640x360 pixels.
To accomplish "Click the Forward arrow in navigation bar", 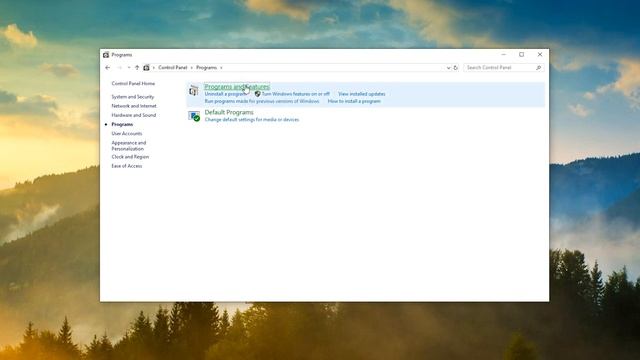I will (x=119, y=68).
